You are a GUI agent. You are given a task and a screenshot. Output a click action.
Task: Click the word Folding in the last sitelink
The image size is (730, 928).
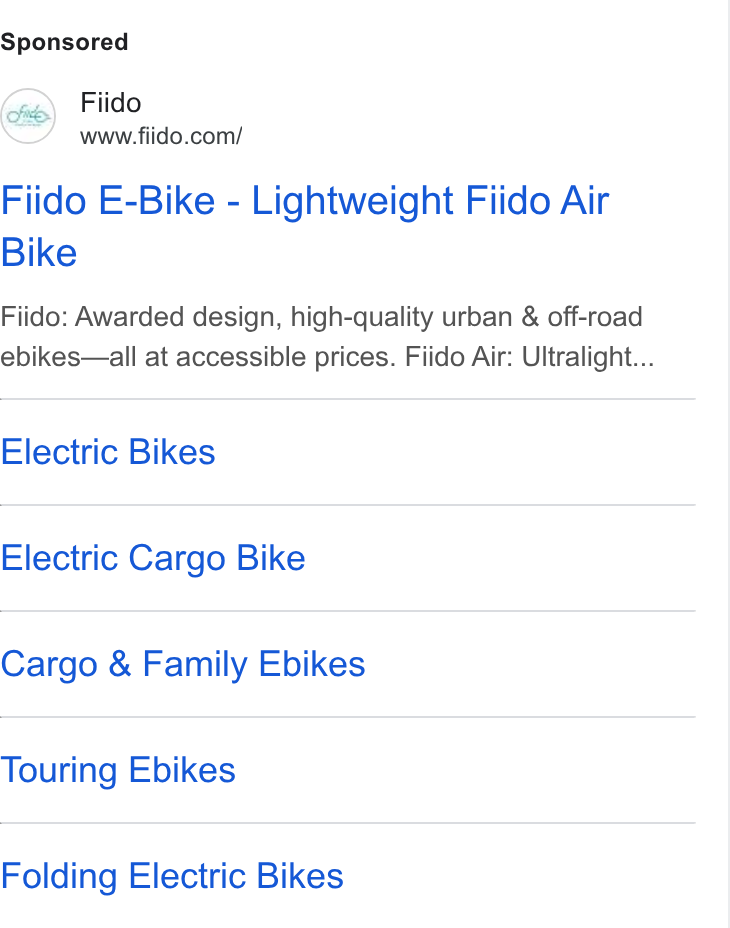59,877
